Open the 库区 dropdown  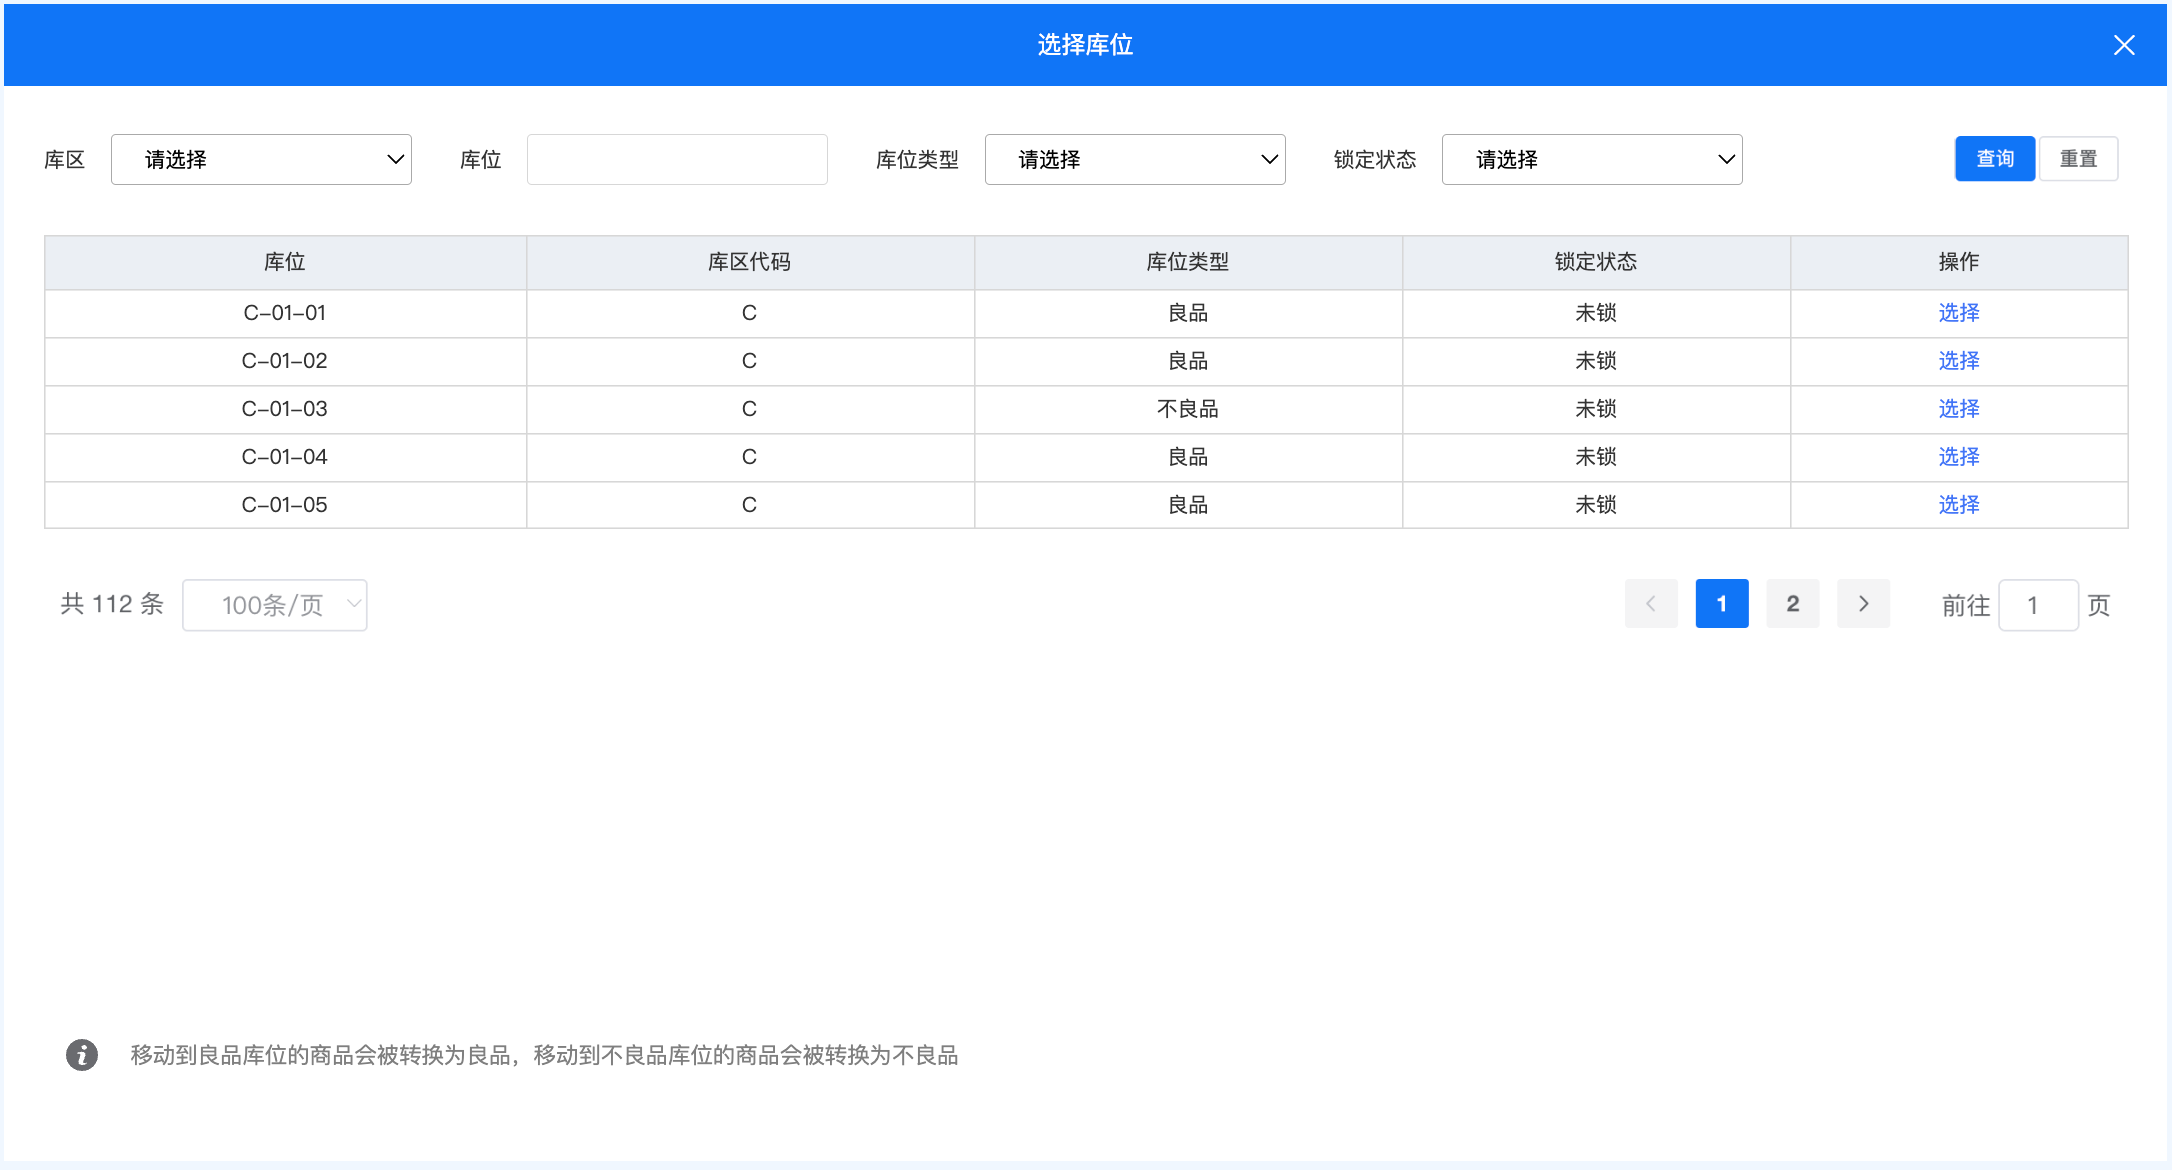coord(261,160)
